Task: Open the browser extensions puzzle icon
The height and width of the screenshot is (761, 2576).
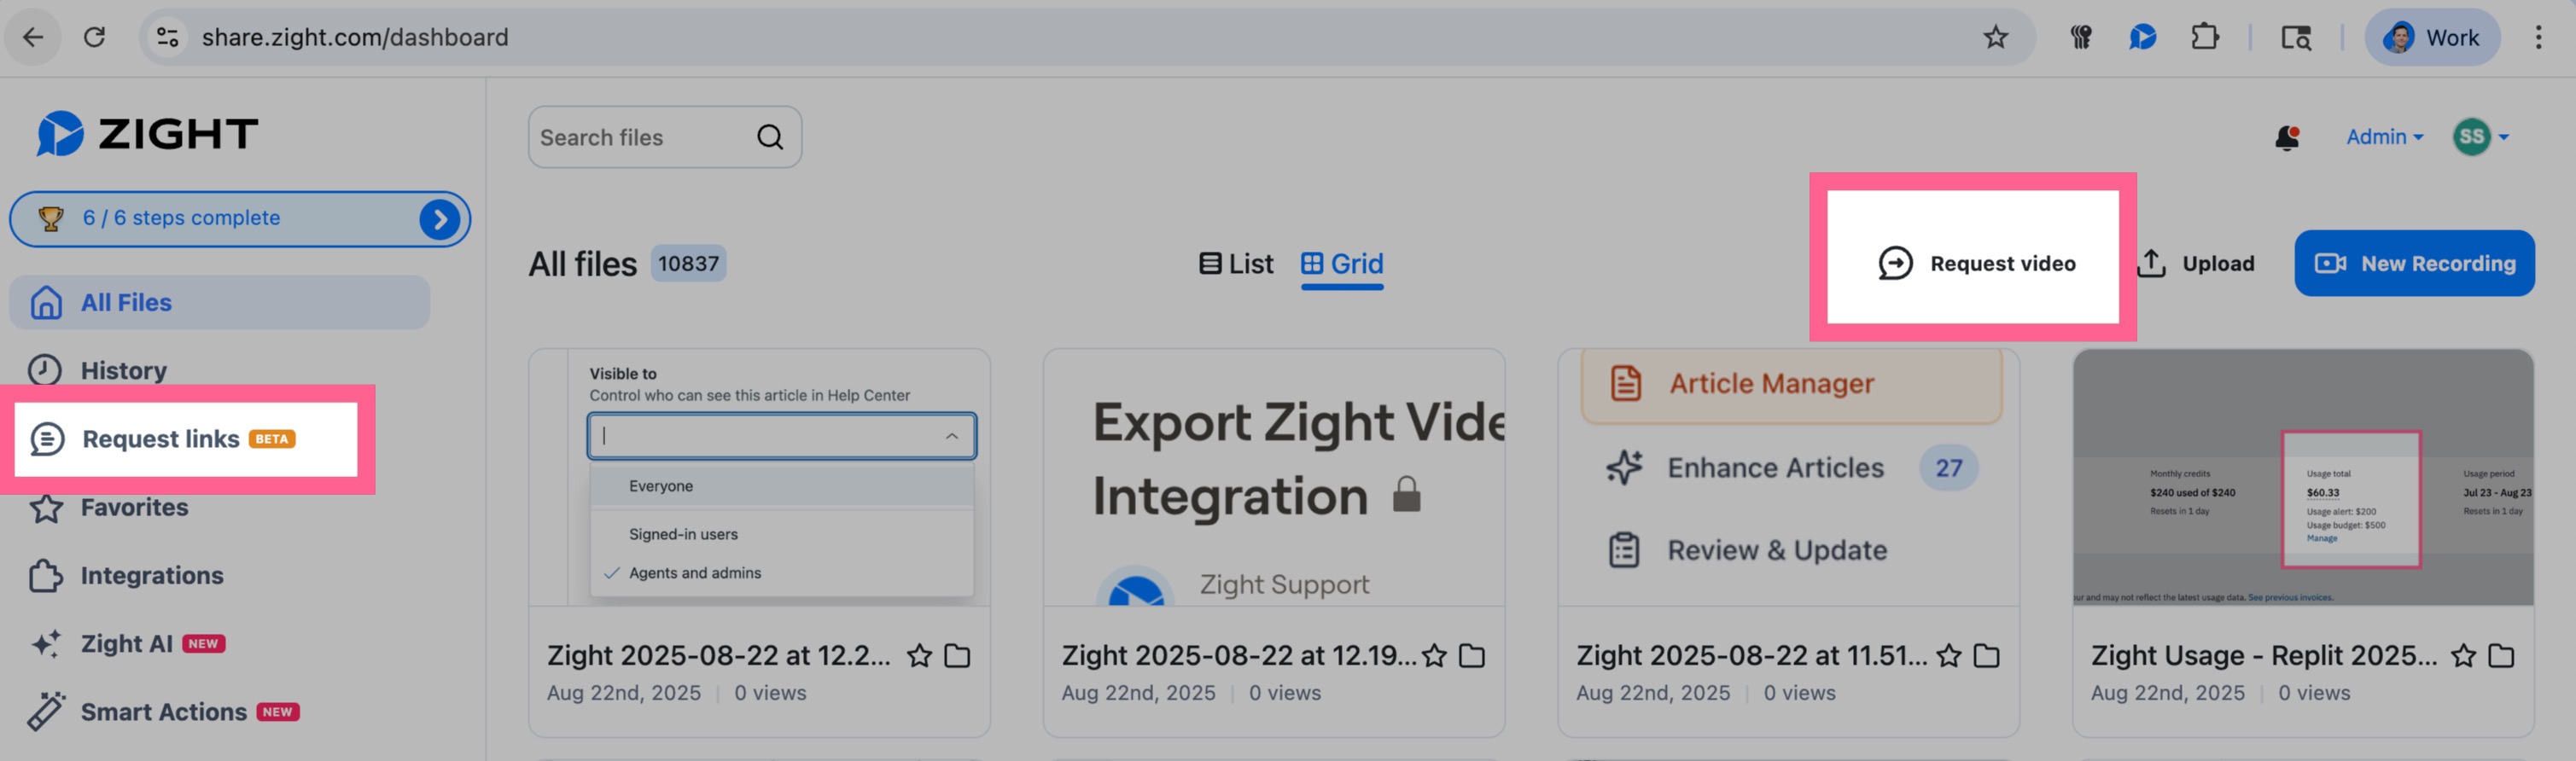Action: (2204, 38)
